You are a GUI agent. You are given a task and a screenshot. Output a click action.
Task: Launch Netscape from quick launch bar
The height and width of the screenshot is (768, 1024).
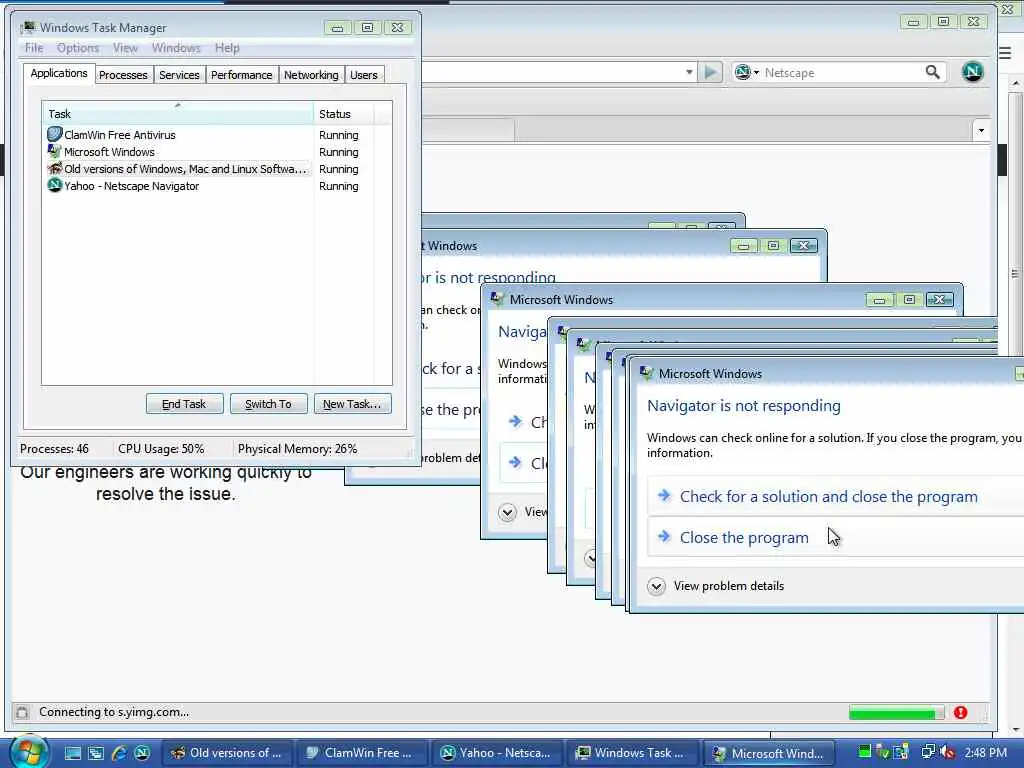point(142,753)
